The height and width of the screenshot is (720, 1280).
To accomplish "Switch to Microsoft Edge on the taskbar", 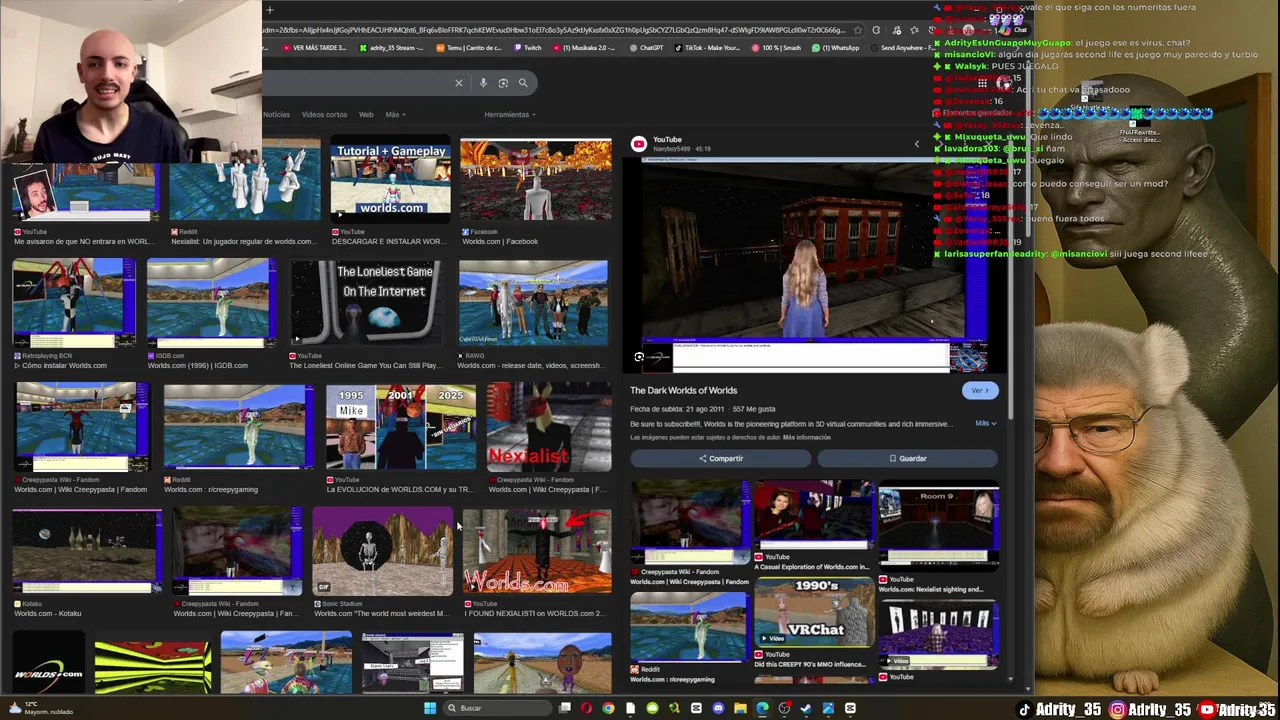I will (762, 708).
